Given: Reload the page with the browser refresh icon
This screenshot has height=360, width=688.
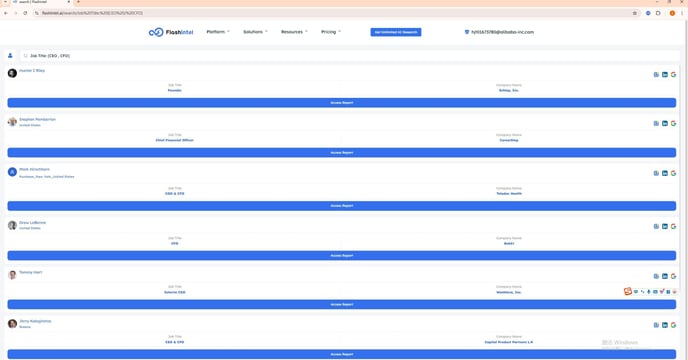Looking at the screenshot, I should click(x=25, y=13).
